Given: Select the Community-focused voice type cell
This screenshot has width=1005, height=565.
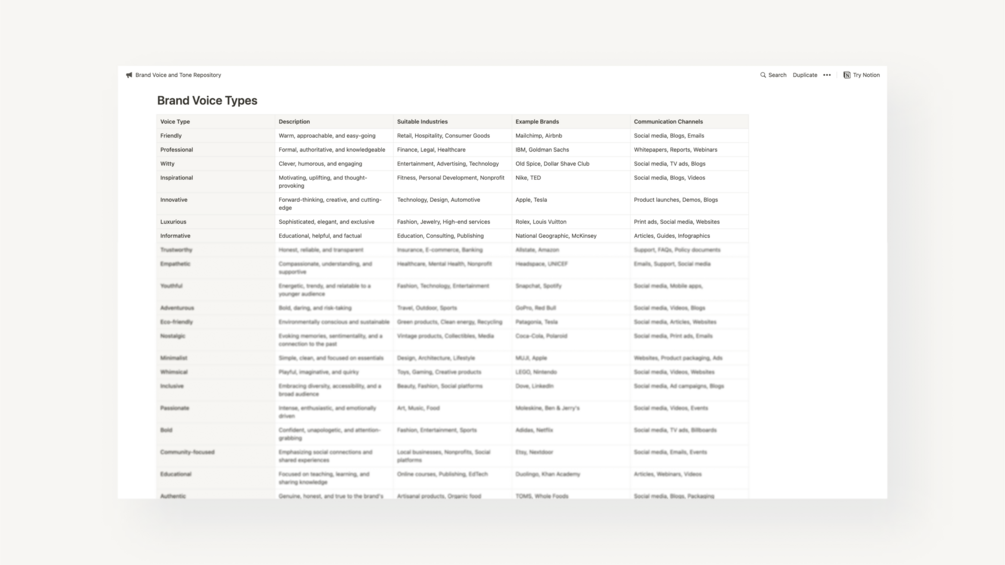Looking at the screenshot, I should [x=216, y=456].
